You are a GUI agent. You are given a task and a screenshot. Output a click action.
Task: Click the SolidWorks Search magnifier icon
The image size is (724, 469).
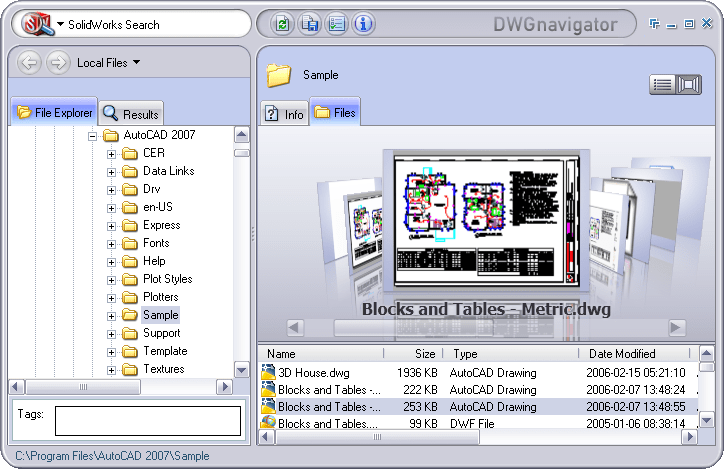tap(39, 23)
